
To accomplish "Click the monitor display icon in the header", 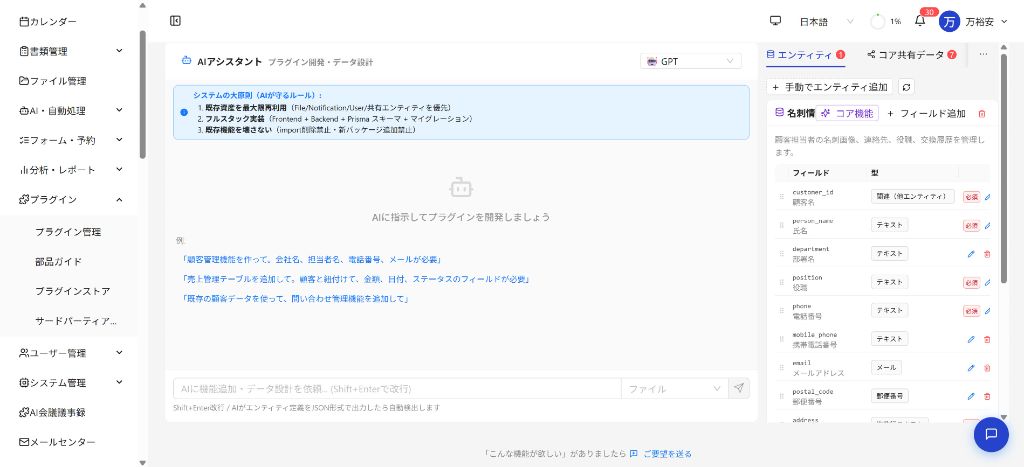I will click(775, 21).
